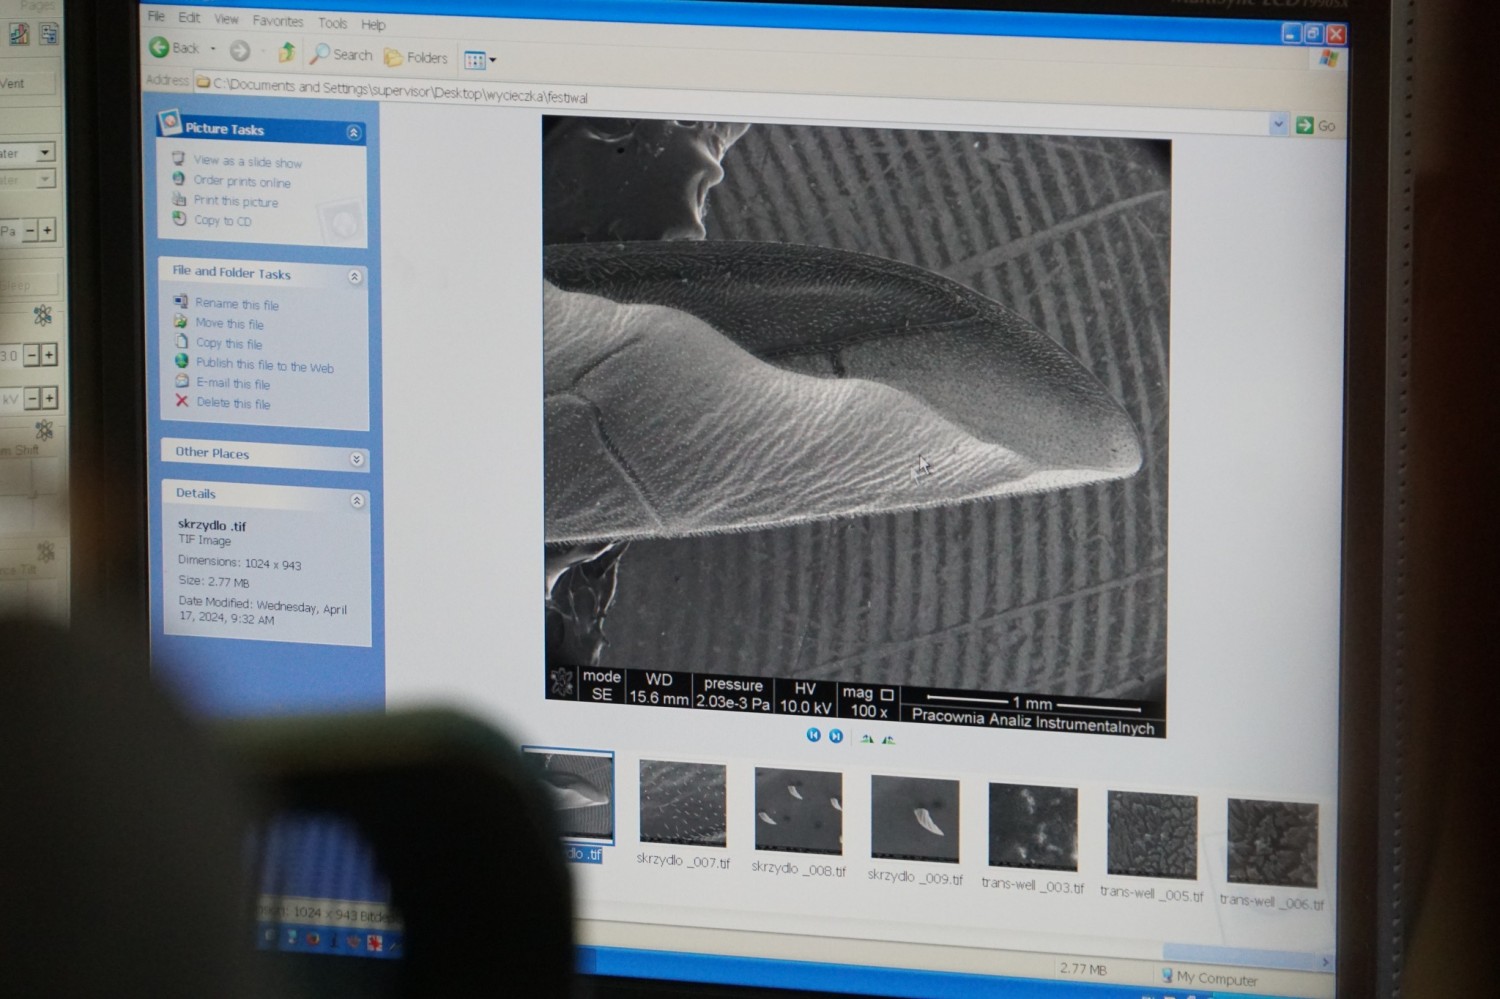Collapse the File and Folder Tasks panel
The image size is (1500, 999).
[354, 276]
